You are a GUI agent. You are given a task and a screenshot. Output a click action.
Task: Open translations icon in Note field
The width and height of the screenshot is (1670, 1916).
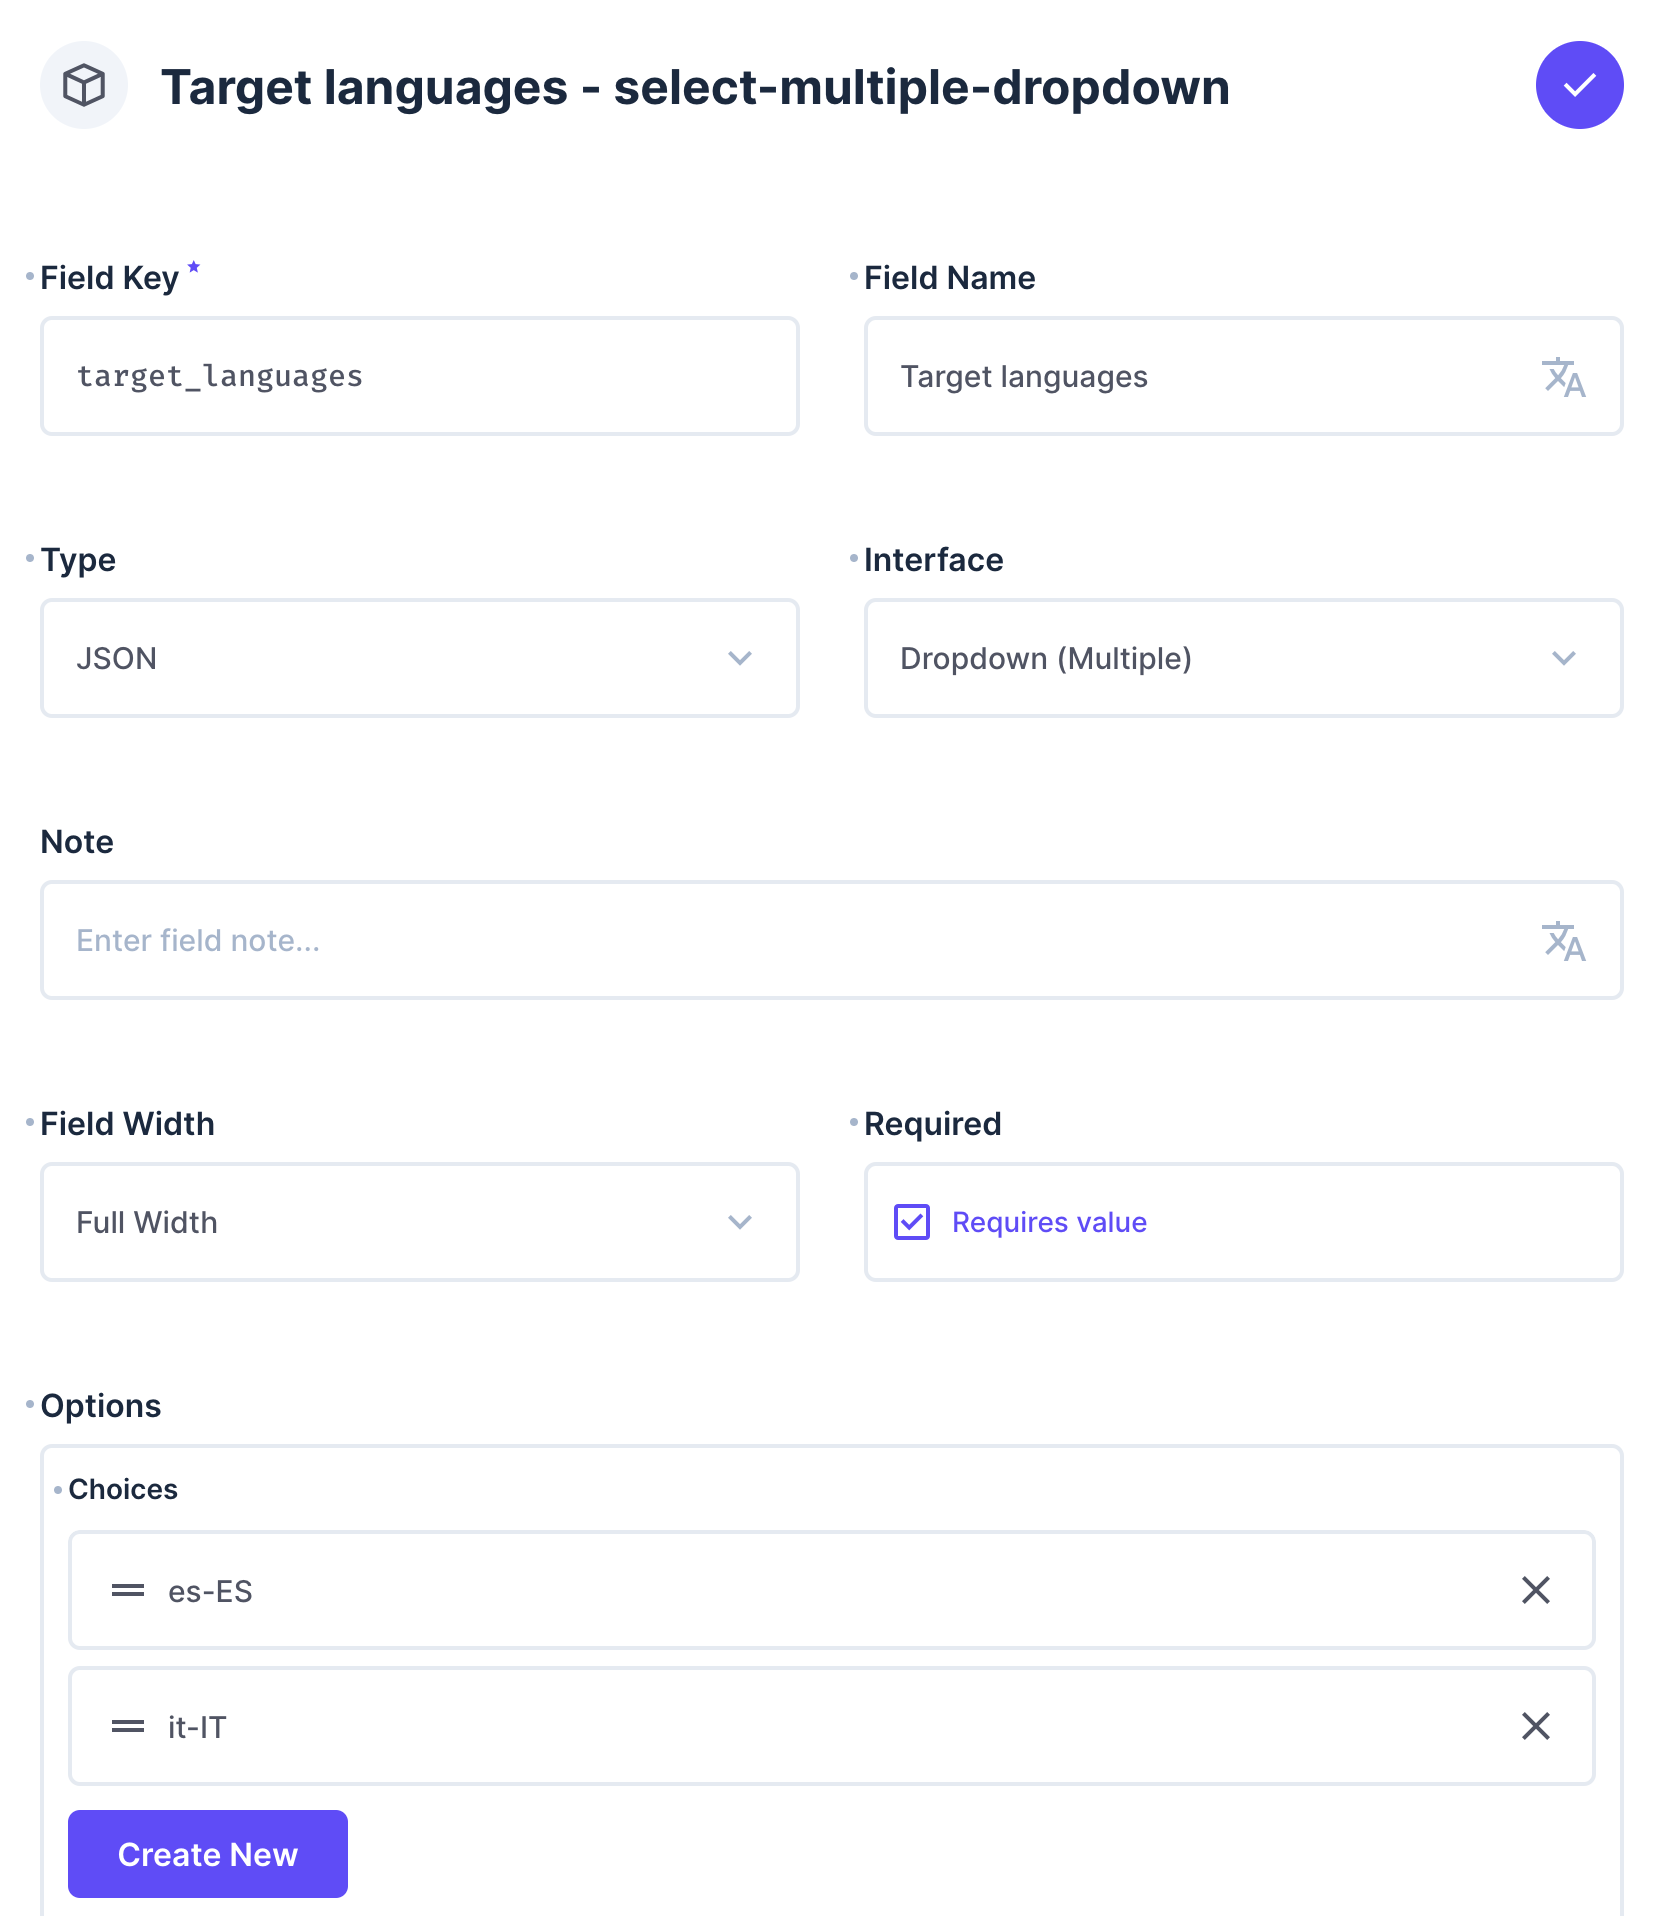tap(1563, 941)
